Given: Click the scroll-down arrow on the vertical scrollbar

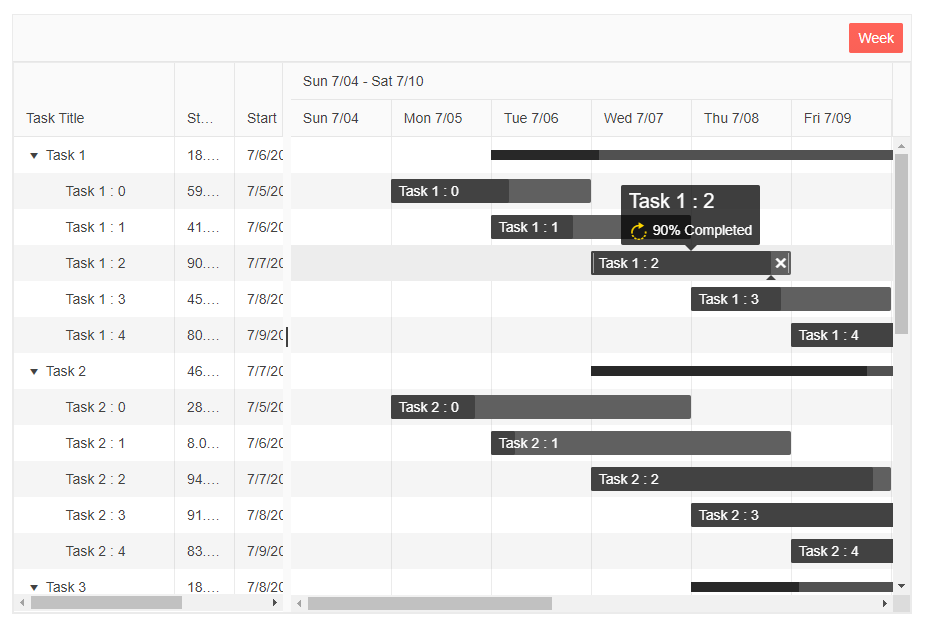Looking at the screenshot, I should coord(903,588).
